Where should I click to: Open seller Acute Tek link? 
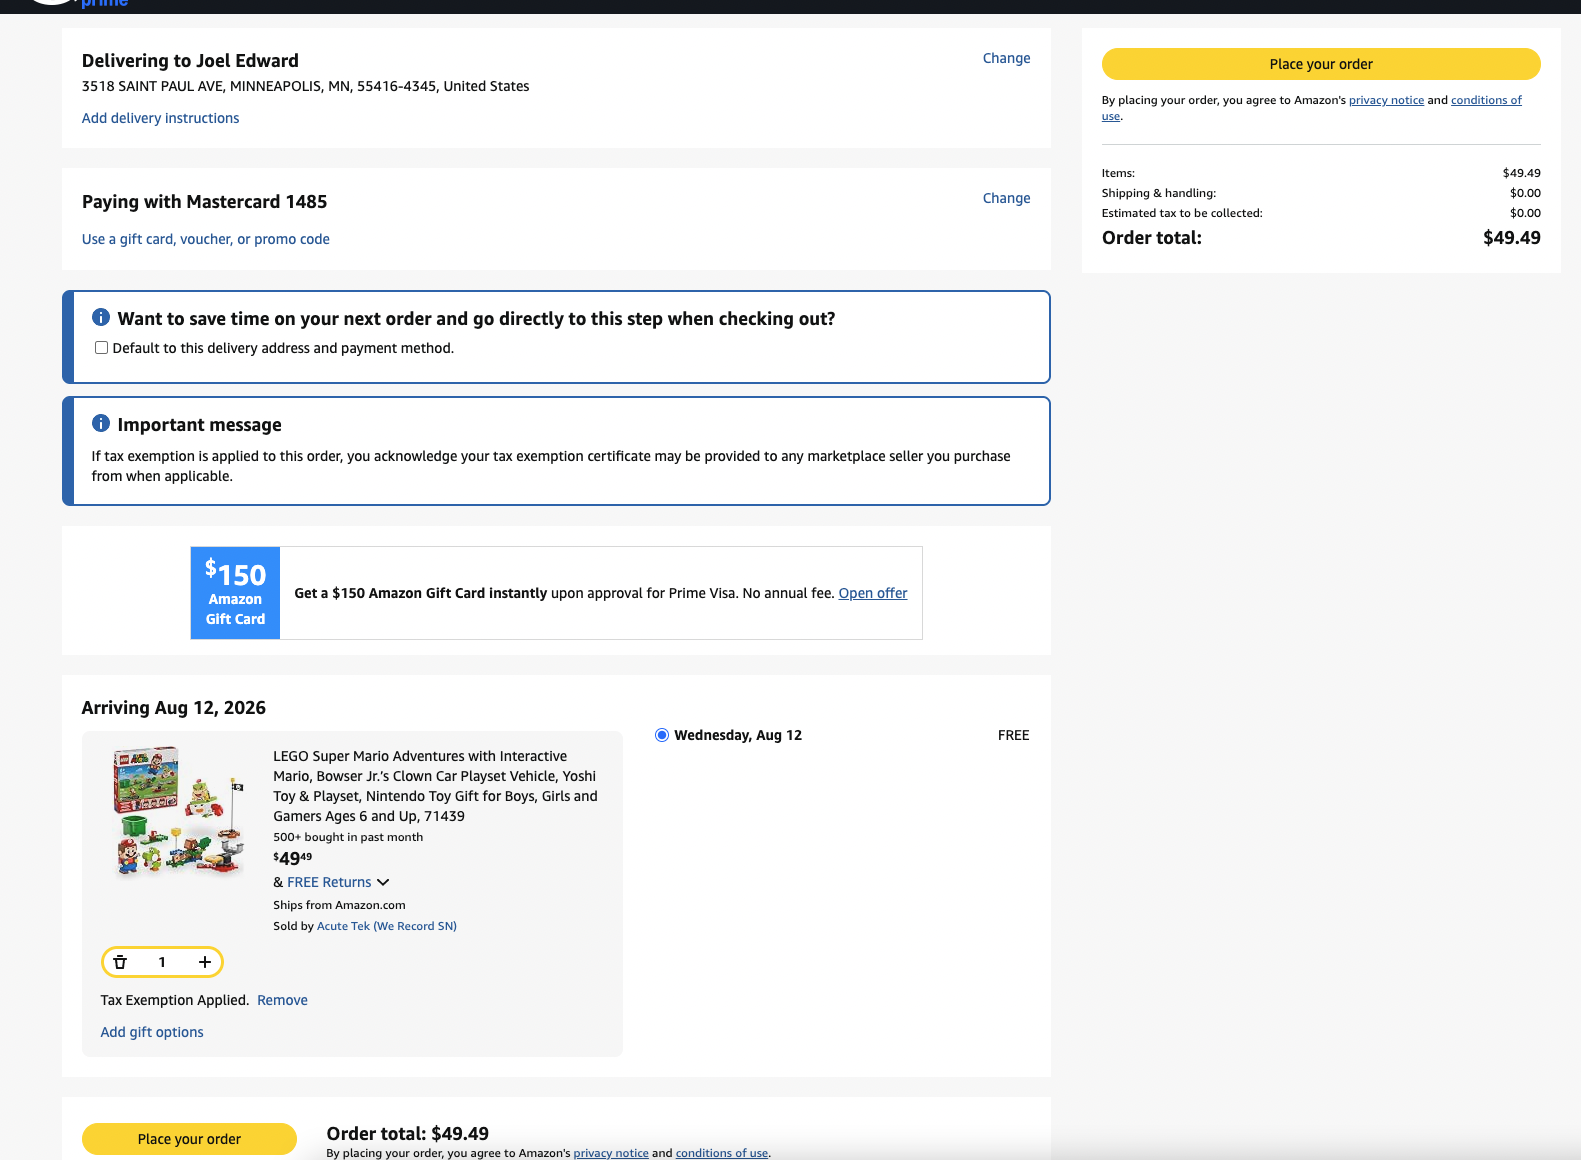pyautogui.click(x=386, y=926)
